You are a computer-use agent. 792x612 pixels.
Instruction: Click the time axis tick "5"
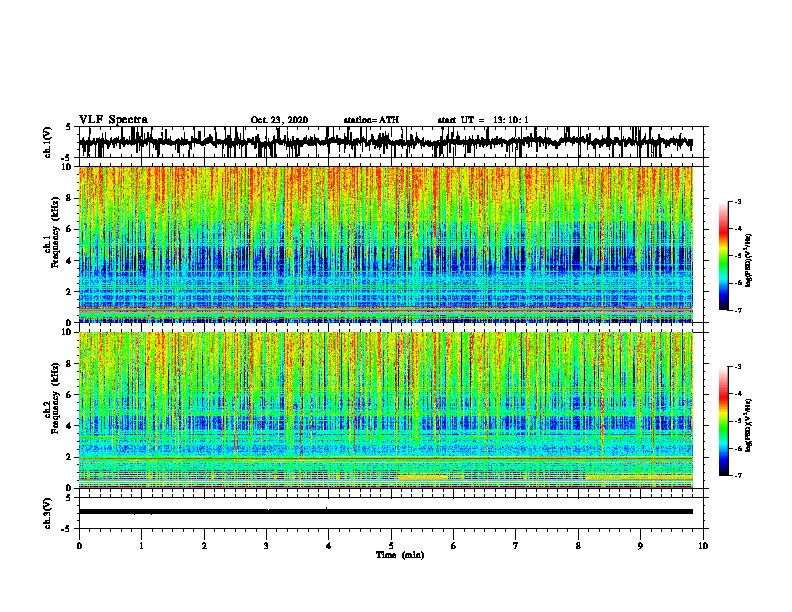[x=391, y=546]
